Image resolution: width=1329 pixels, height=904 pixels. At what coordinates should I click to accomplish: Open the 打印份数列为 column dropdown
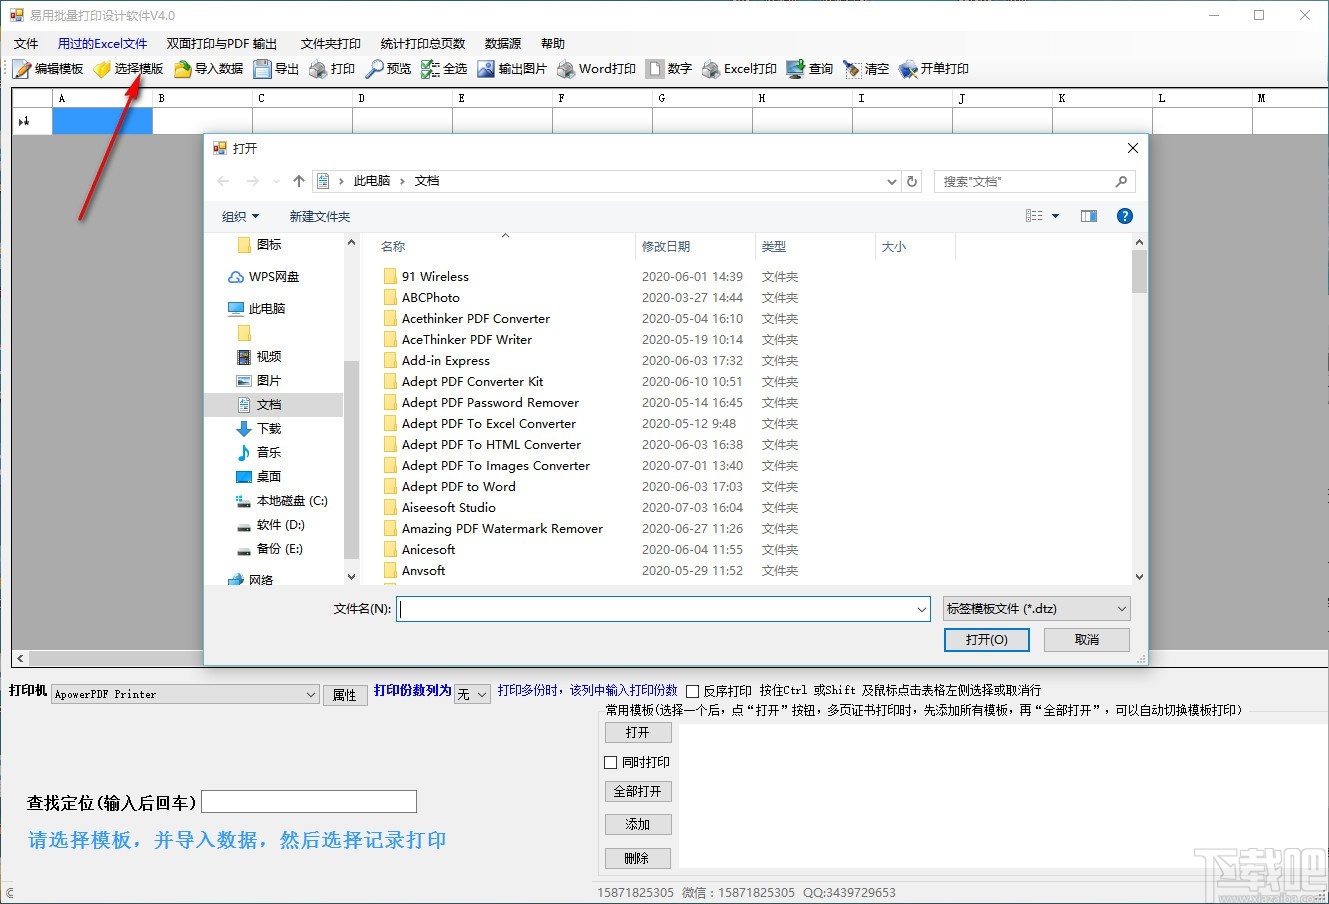(x=471, y=693)
